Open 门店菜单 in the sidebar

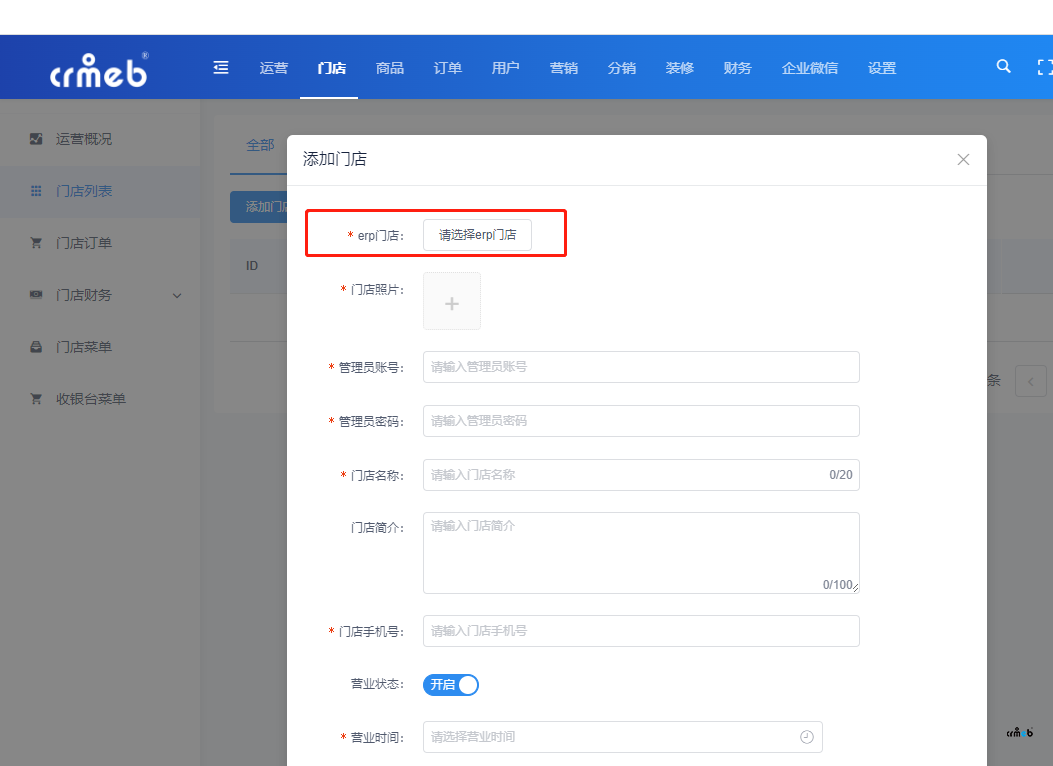tap(84, 347)
